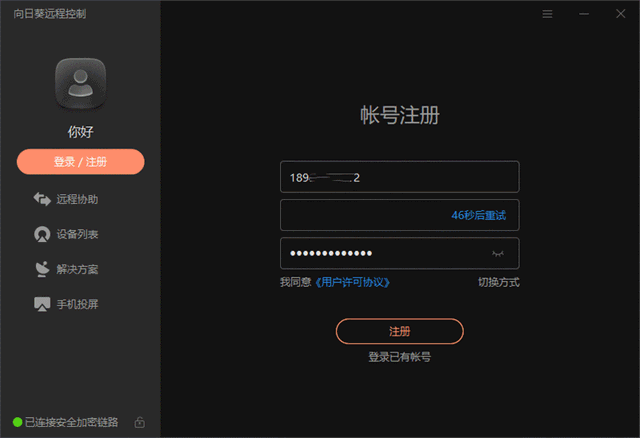Open the 解决方案 menu label
This screenshot has width=640, height=438.
[77, 269]
